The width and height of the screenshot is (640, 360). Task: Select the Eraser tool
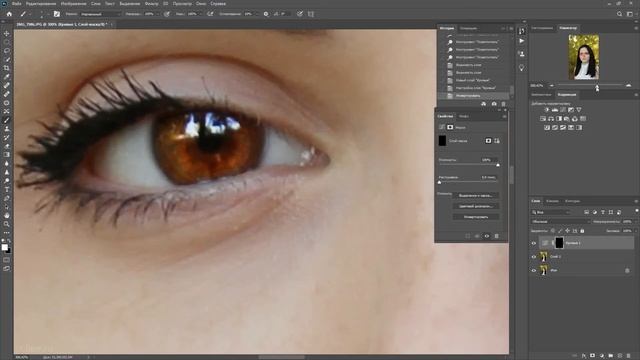click(7, 146)
